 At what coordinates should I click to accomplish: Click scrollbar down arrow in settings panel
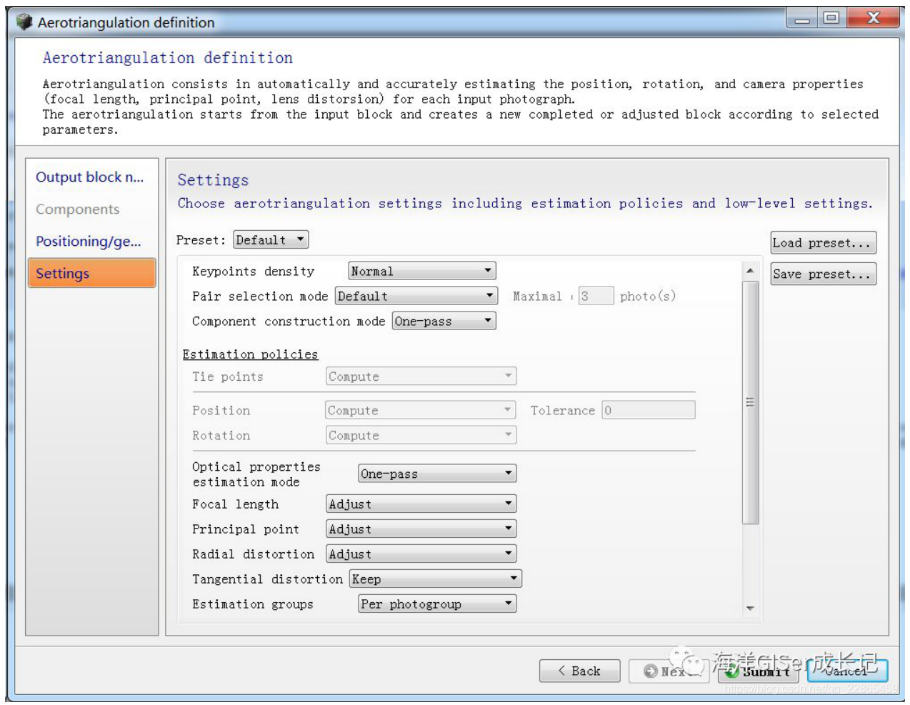[x=750, y=608]
